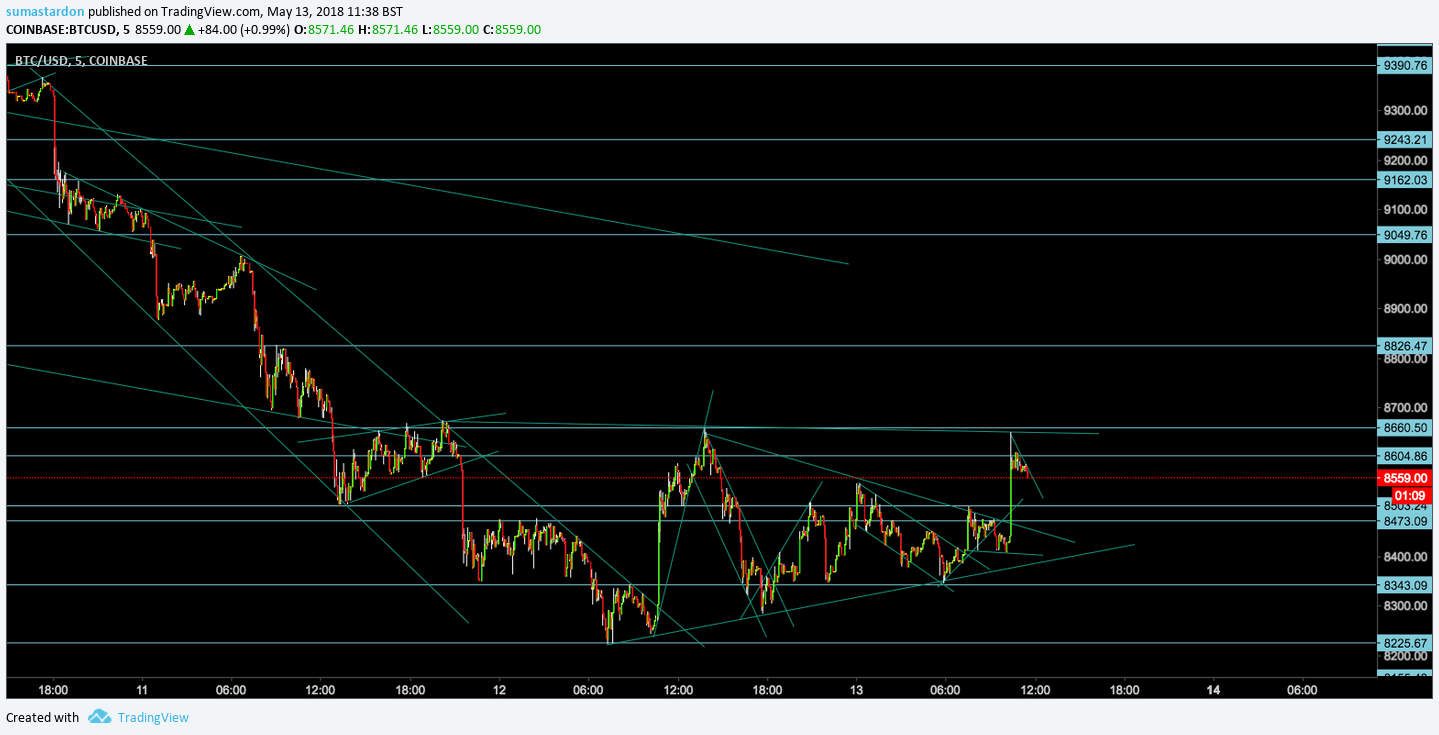Select the 8826.47 price level label

pyautogui.click(x=1405, y=346)
